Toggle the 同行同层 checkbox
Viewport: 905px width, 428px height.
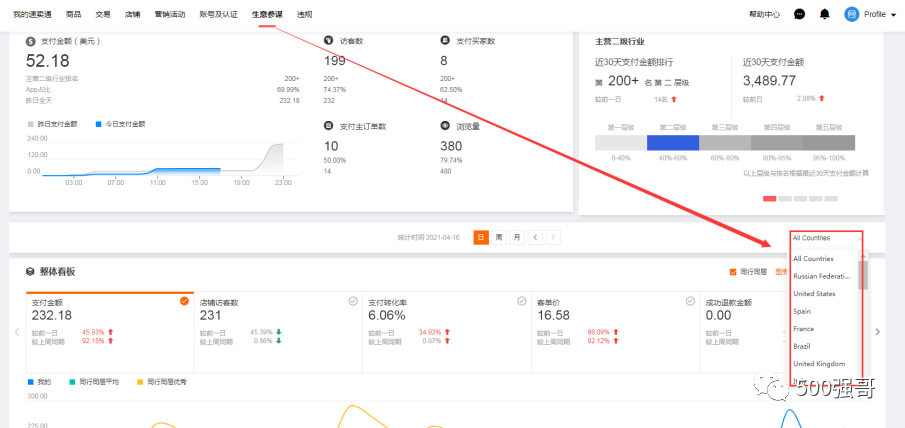click(733, 272)
